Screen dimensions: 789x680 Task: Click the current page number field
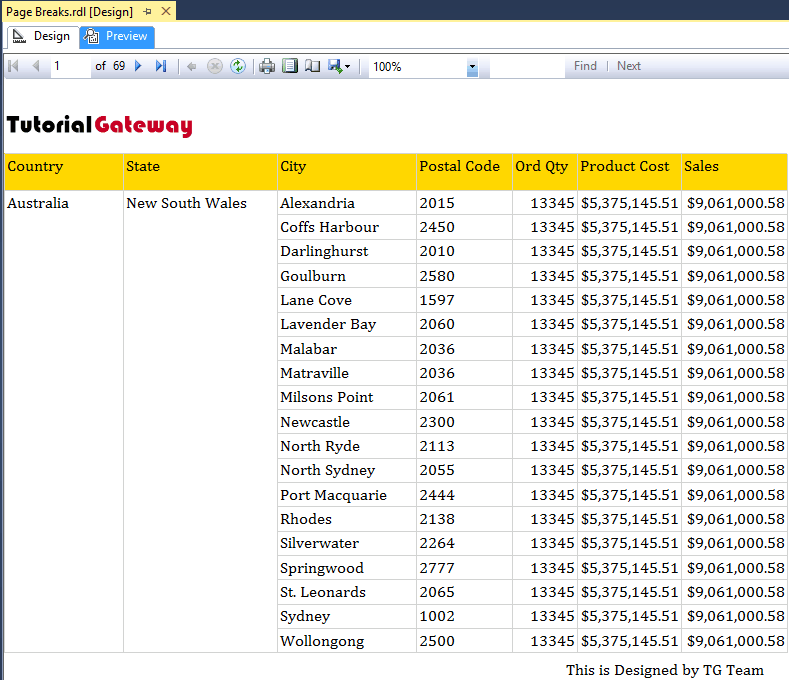[x=69, y=66]
